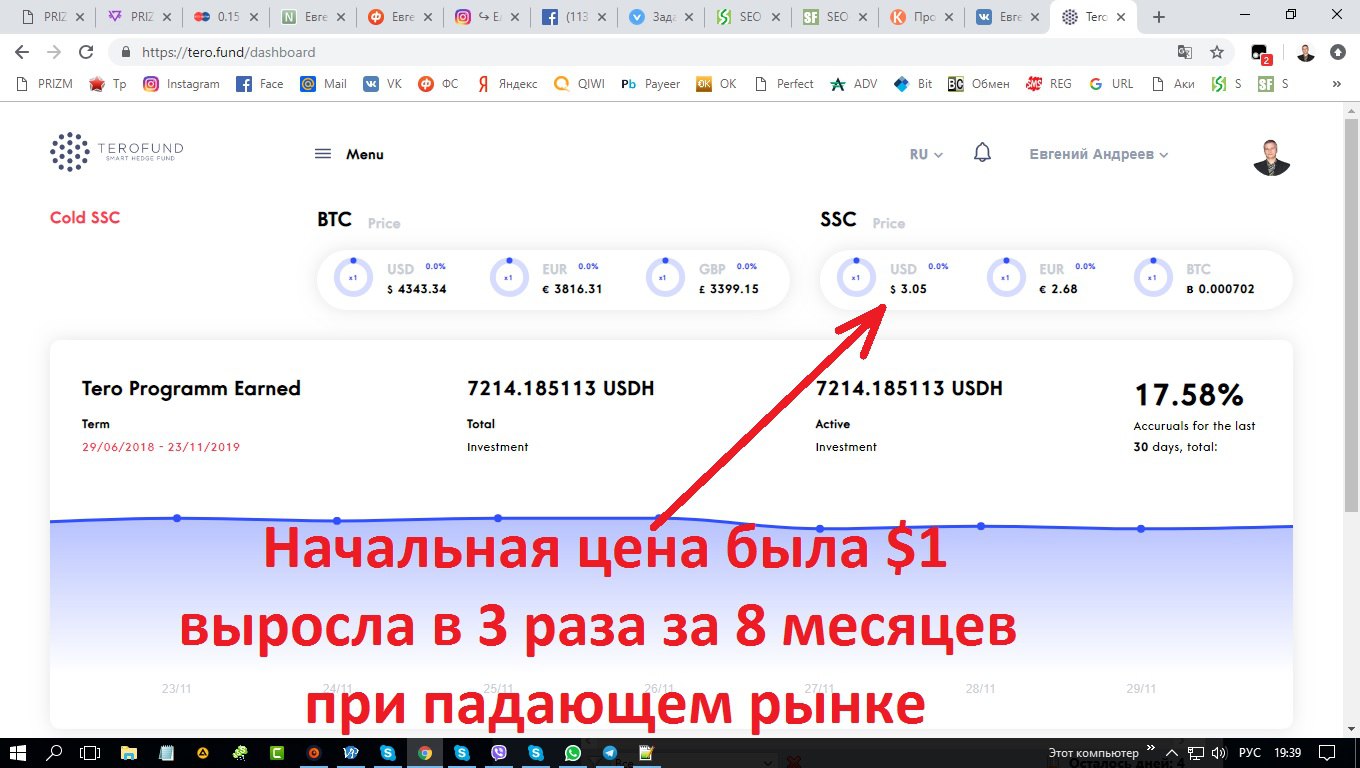Open the QIWI bookmark
Screen dimensions: 1360x768
click(580, 84)
